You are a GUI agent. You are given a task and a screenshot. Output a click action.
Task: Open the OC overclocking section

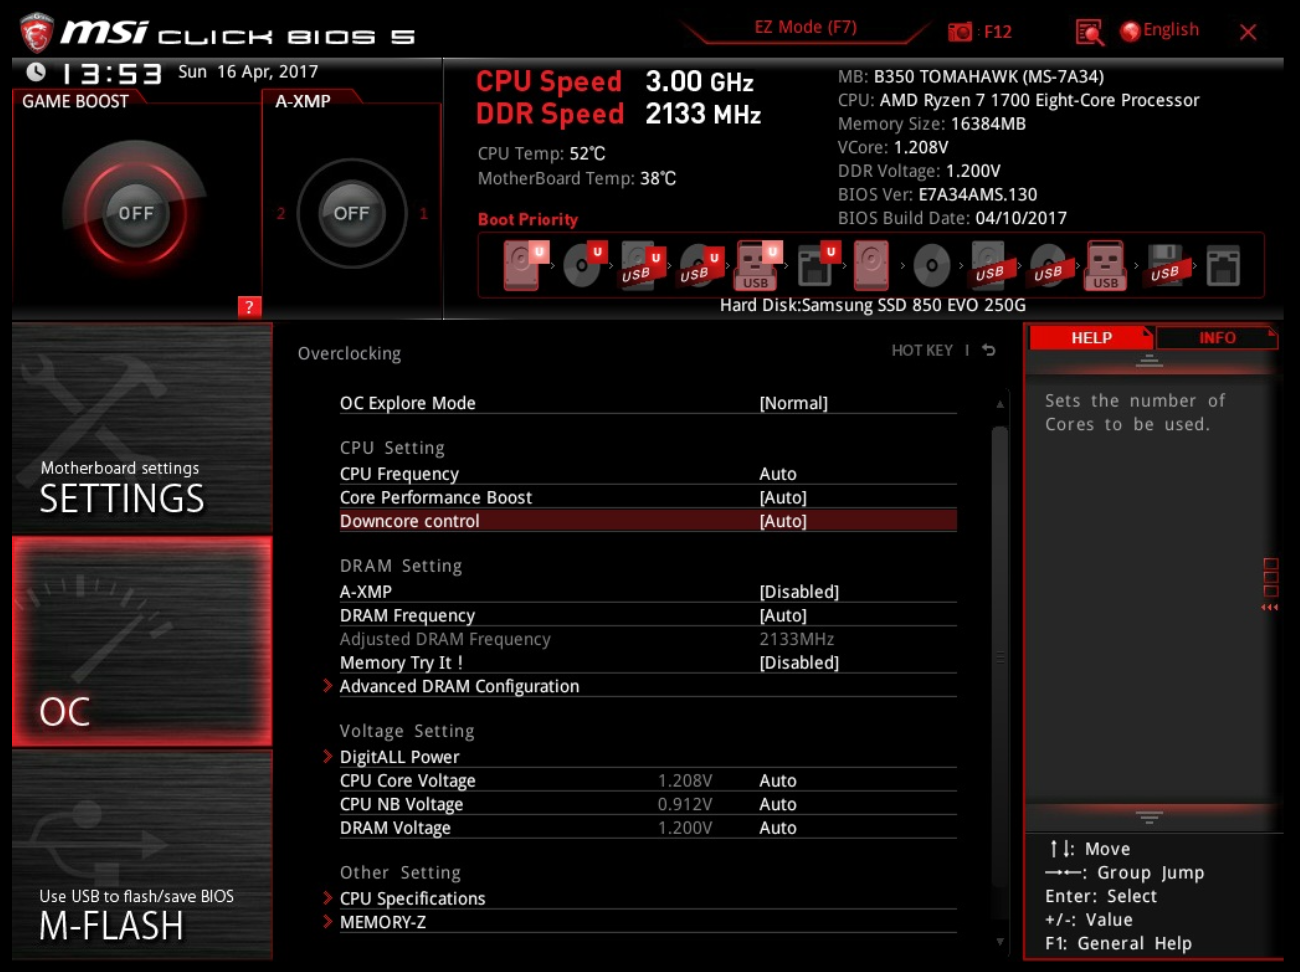pos(142,642)
